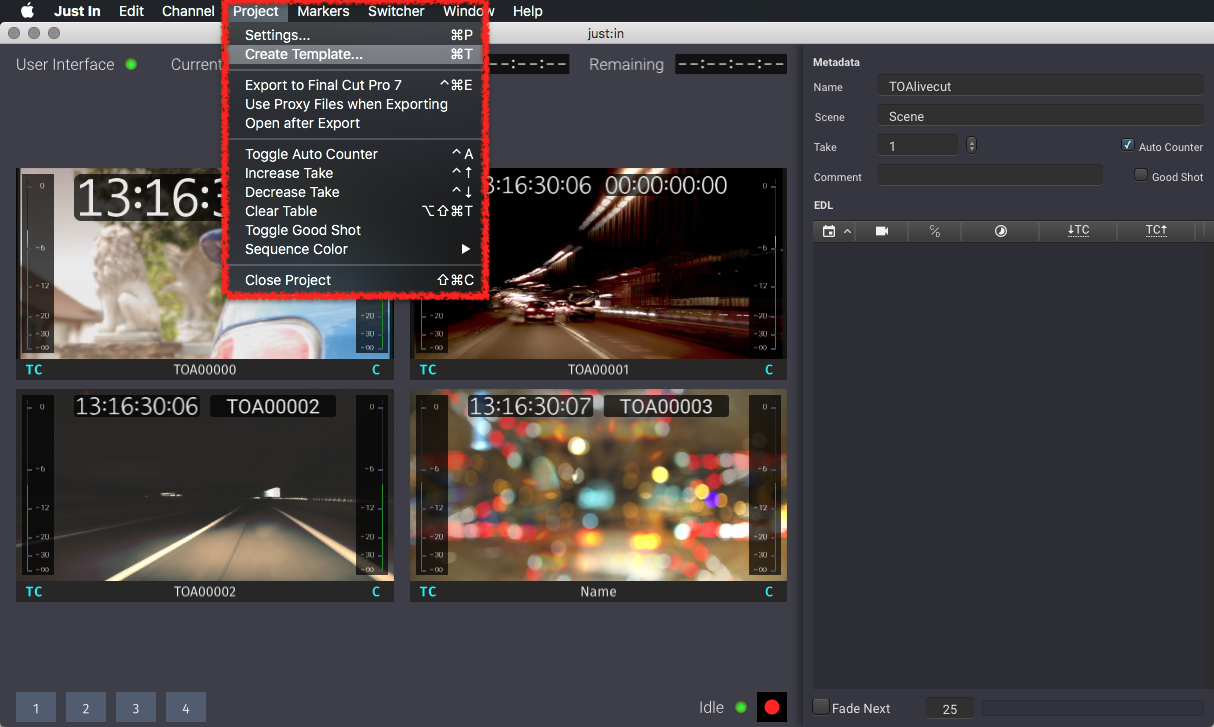1214x727 pixels.
Task: Click the EDL camera column icon
Action: [x=882, y=231]
